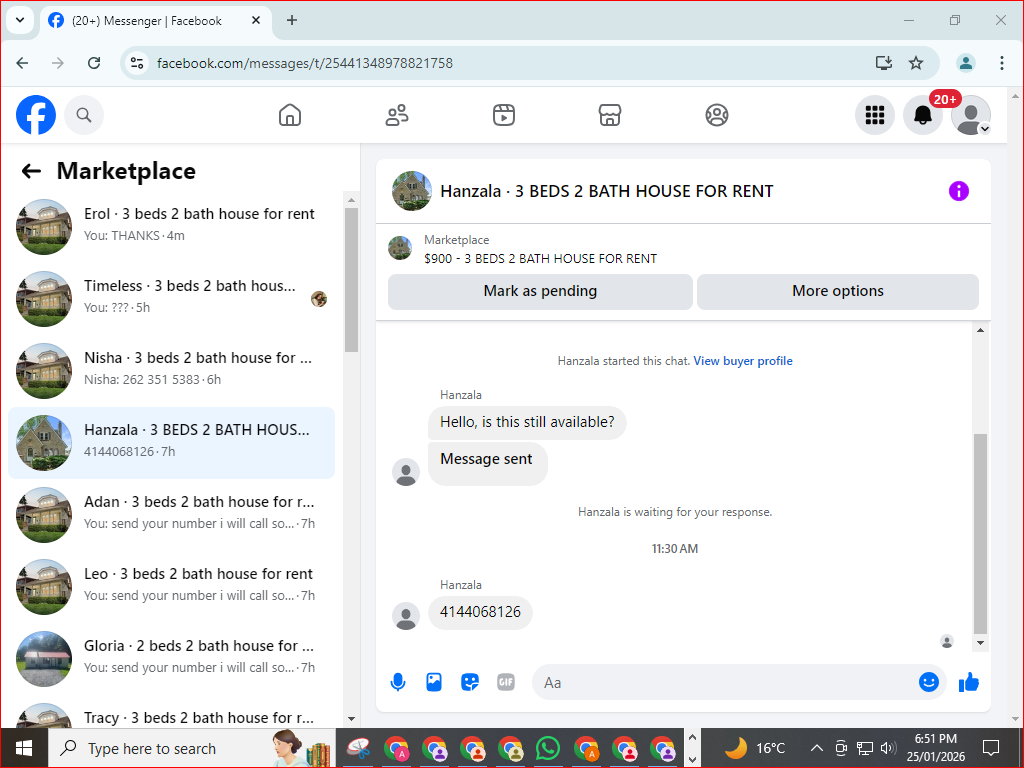Open notifications bell with 20+ badge
This screenshot has height=768, width=1024.
(x=923, y=115)
